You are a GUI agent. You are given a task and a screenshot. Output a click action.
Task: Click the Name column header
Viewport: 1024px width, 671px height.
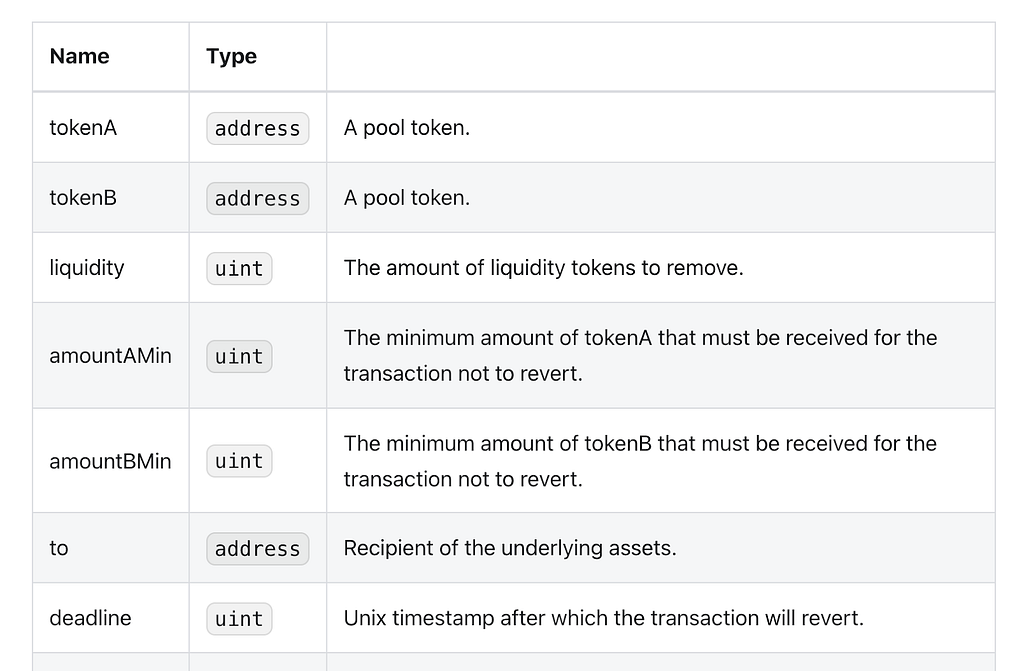[80, 56]
